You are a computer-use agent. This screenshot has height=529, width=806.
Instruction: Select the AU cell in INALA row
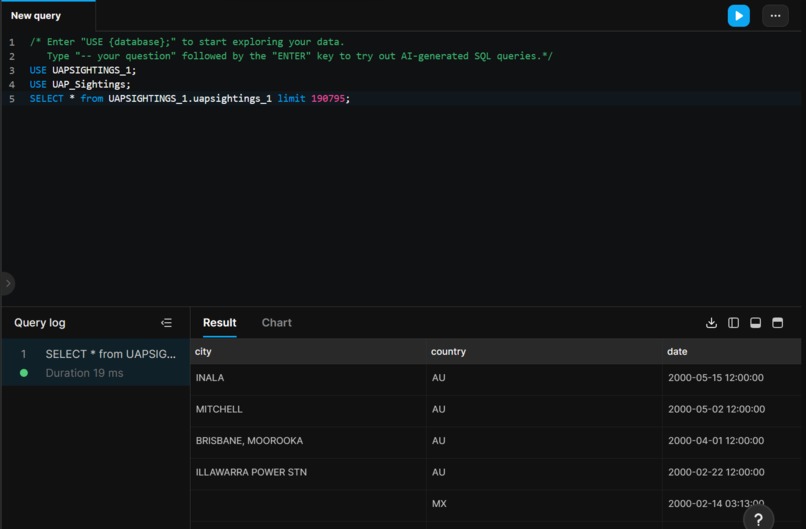tap(544, 378)
